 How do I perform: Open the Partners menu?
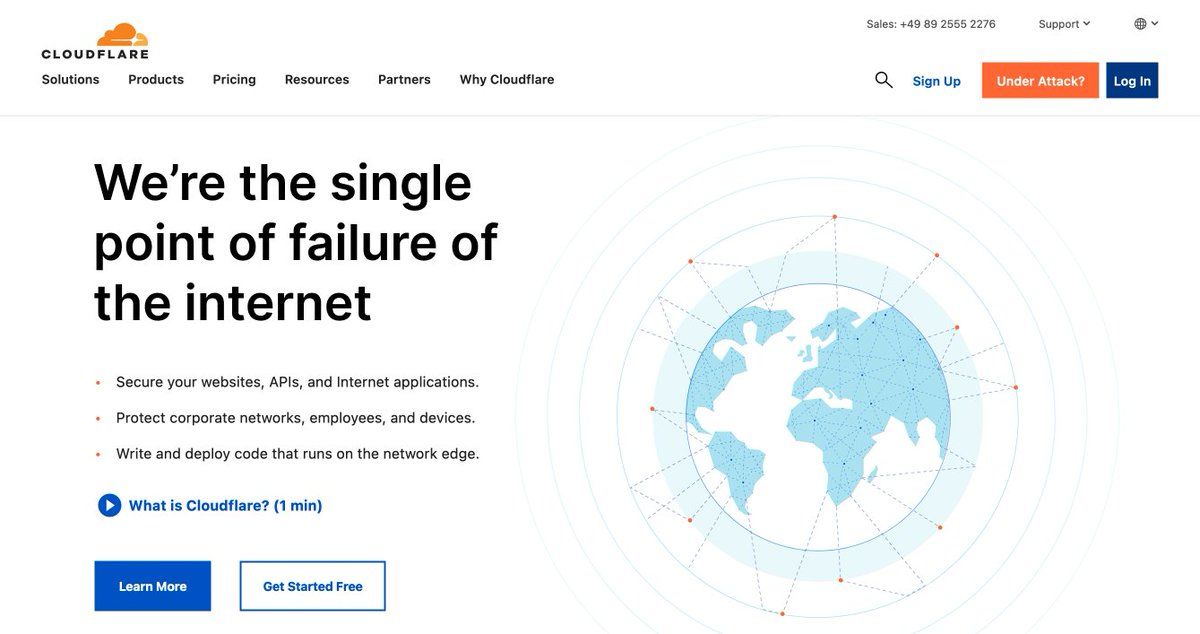point(404,80)
